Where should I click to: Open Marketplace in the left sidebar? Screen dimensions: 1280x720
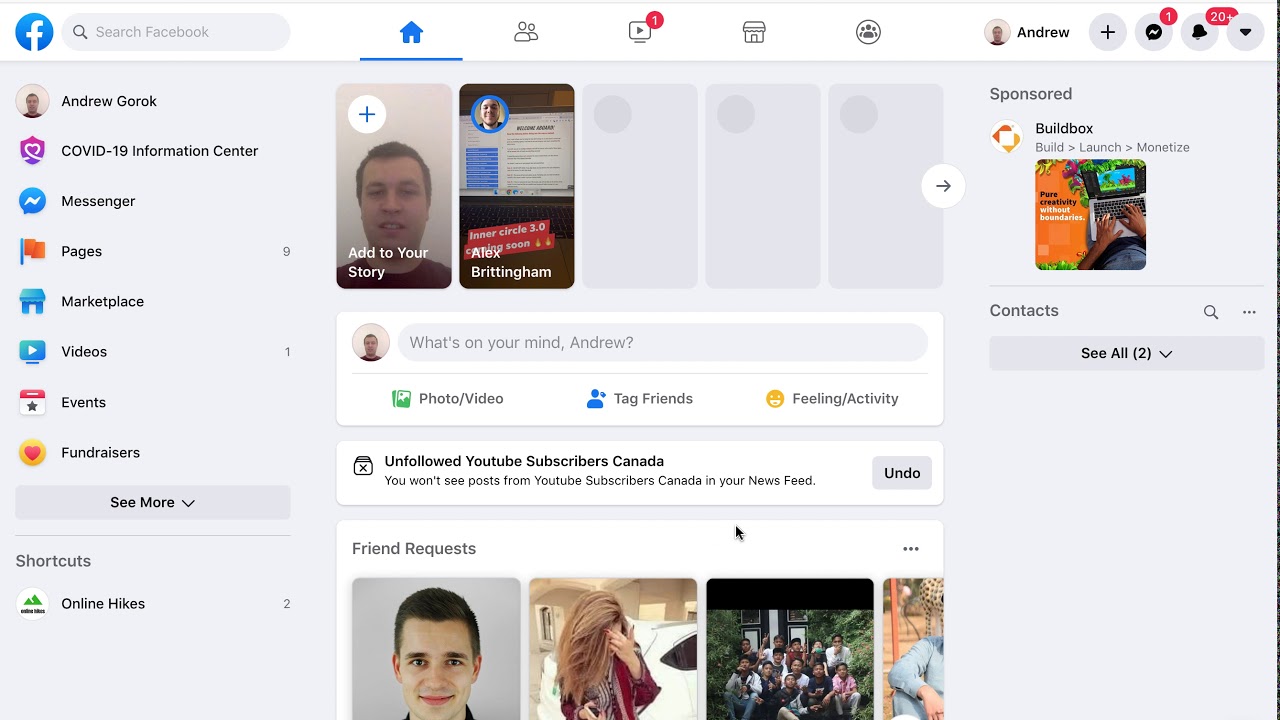tap(153, 301)
